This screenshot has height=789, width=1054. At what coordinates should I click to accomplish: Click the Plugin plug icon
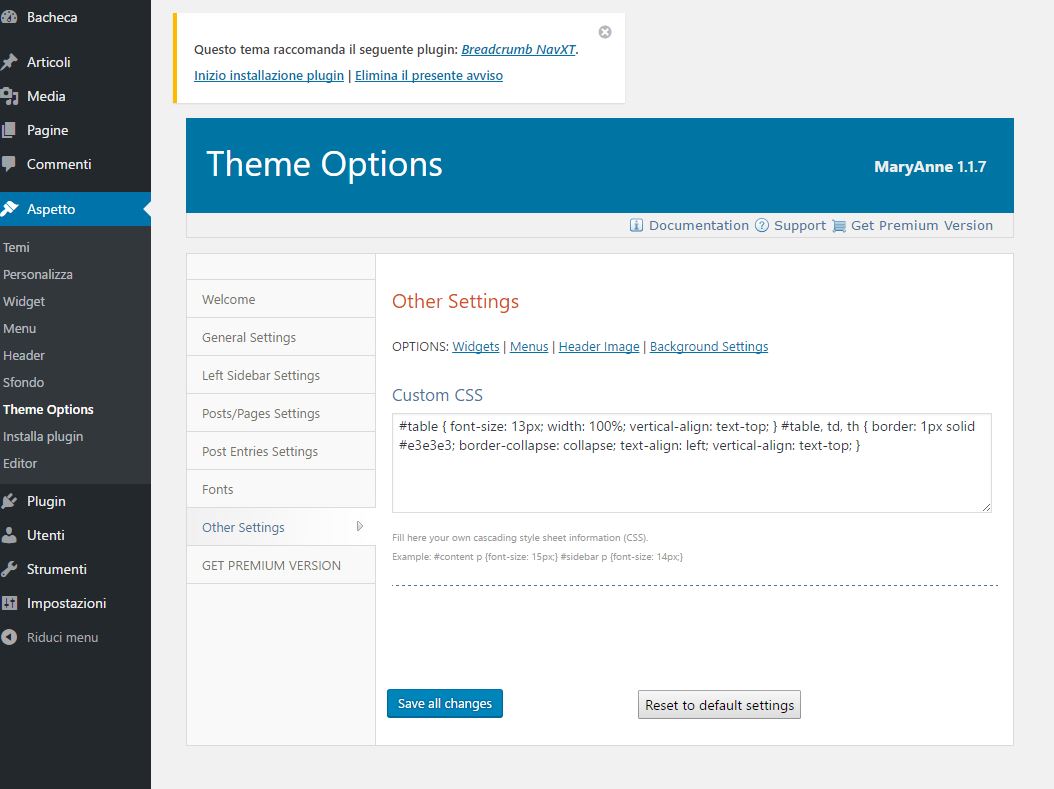9,501
